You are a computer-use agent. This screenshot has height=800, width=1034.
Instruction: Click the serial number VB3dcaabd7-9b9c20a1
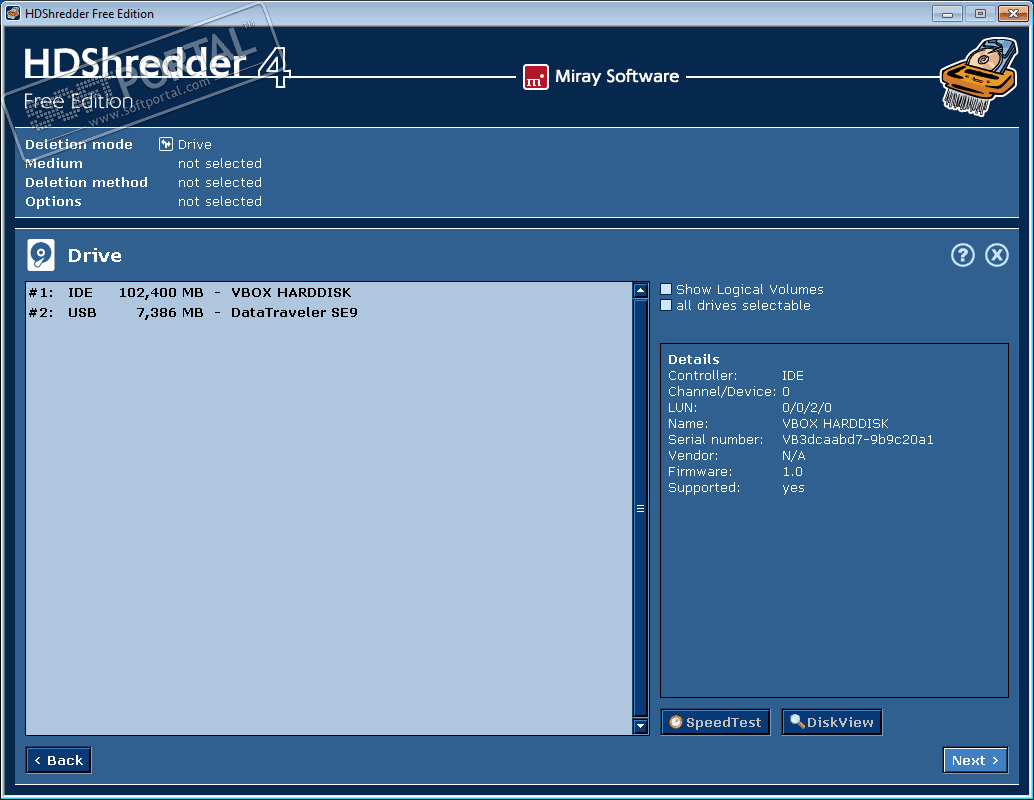857,439
